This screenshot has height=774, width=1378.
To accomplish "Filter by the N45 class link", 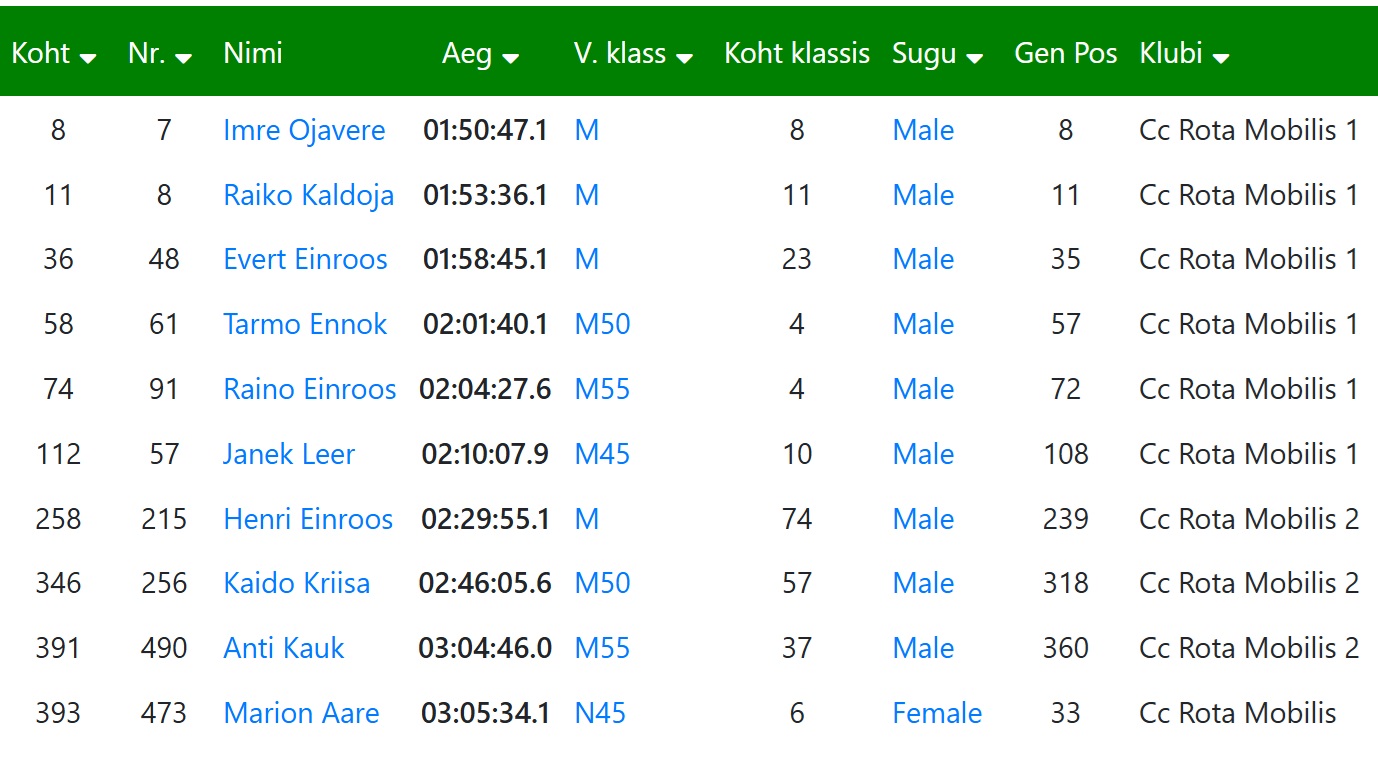I will coord(600,713).
